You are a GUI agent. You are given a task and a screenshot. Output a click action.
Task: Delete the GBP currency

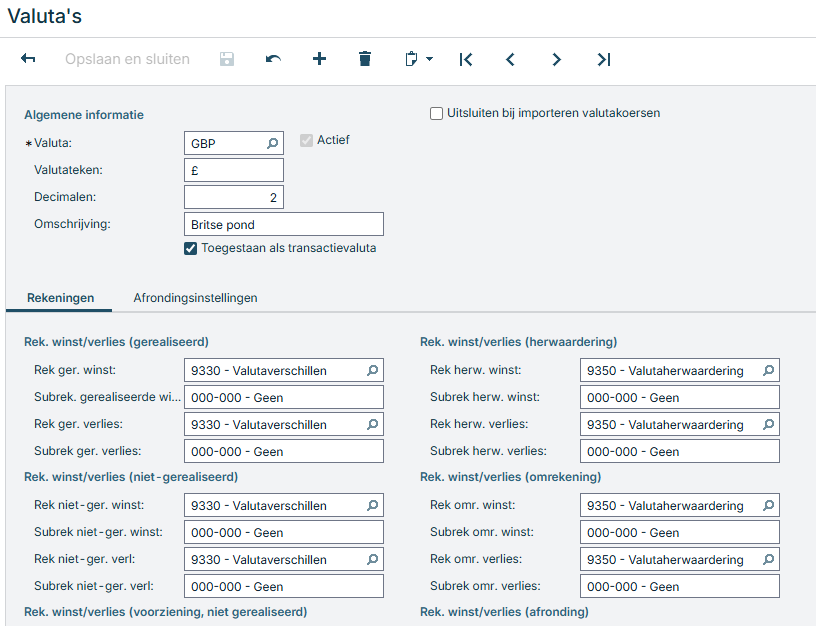coord(364,59)
